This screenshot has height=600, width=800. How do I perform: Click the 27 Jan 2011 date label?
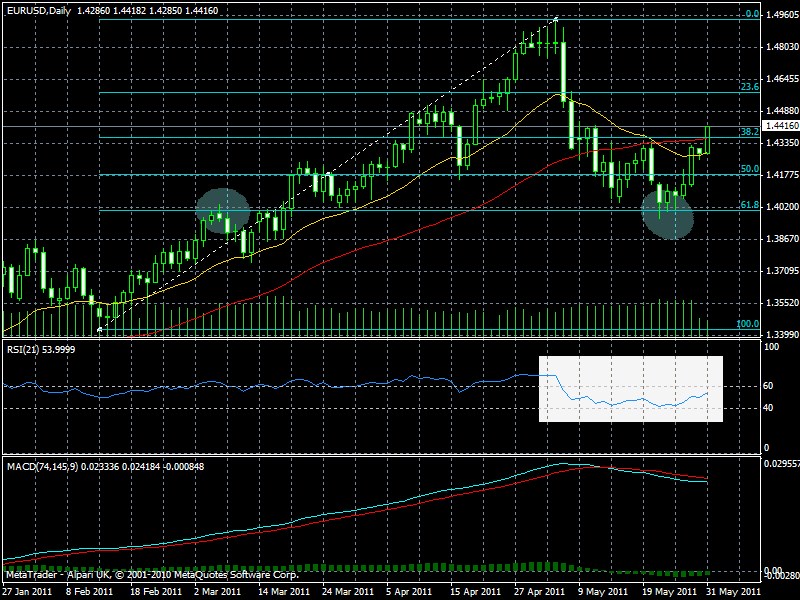tap(27, 592)
